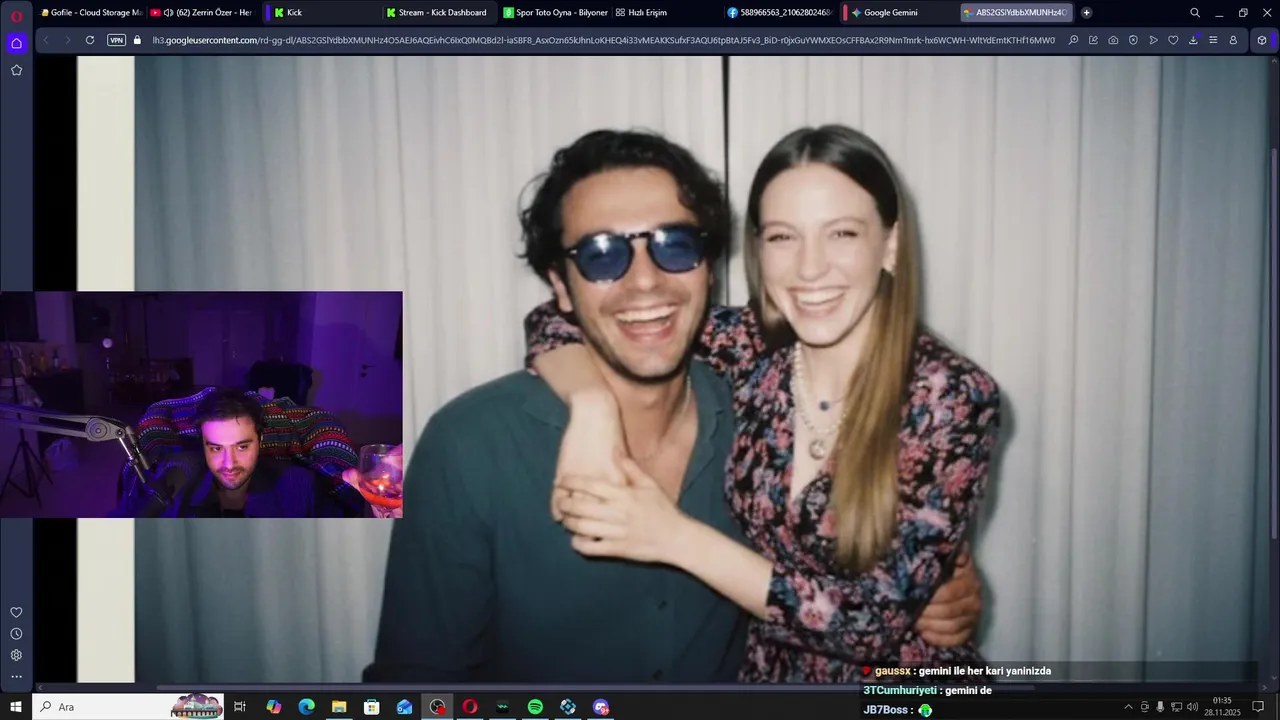Viewport: 1280px width, 720px height.
Task: Open the edit page note icon
Action: (x=1093, y=40)
